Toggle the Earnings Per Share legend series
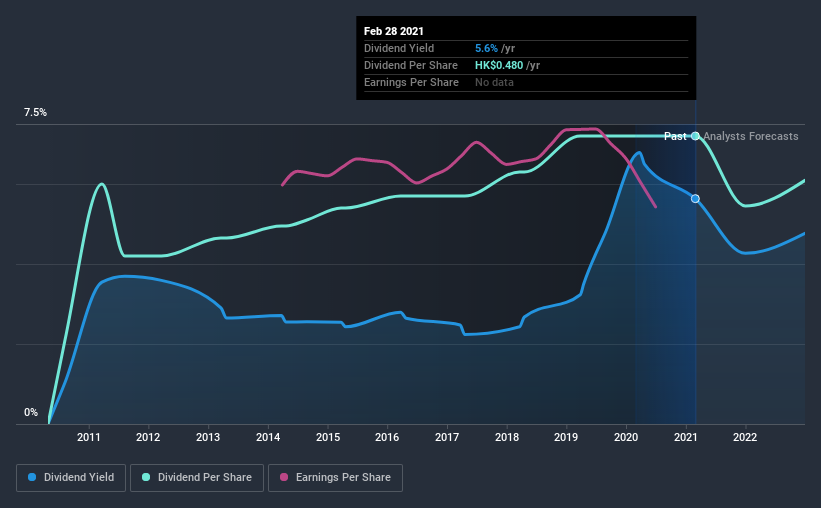 [x=335, y=478]
